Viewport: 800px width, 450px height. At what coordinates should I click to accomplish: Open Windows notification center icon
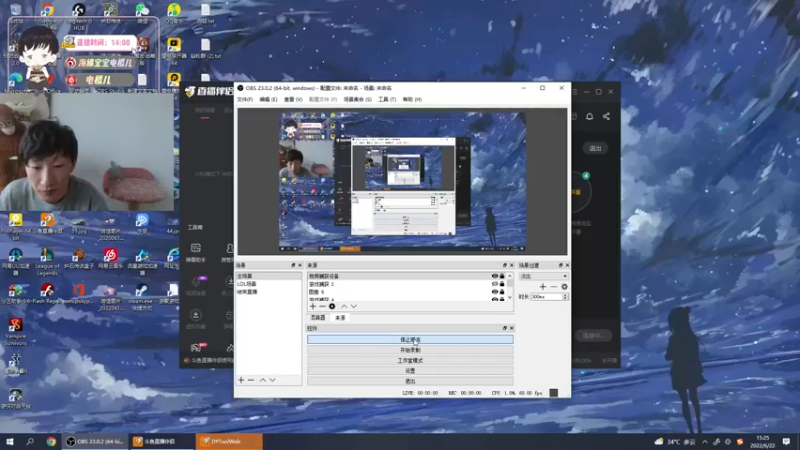coord(786,441)
